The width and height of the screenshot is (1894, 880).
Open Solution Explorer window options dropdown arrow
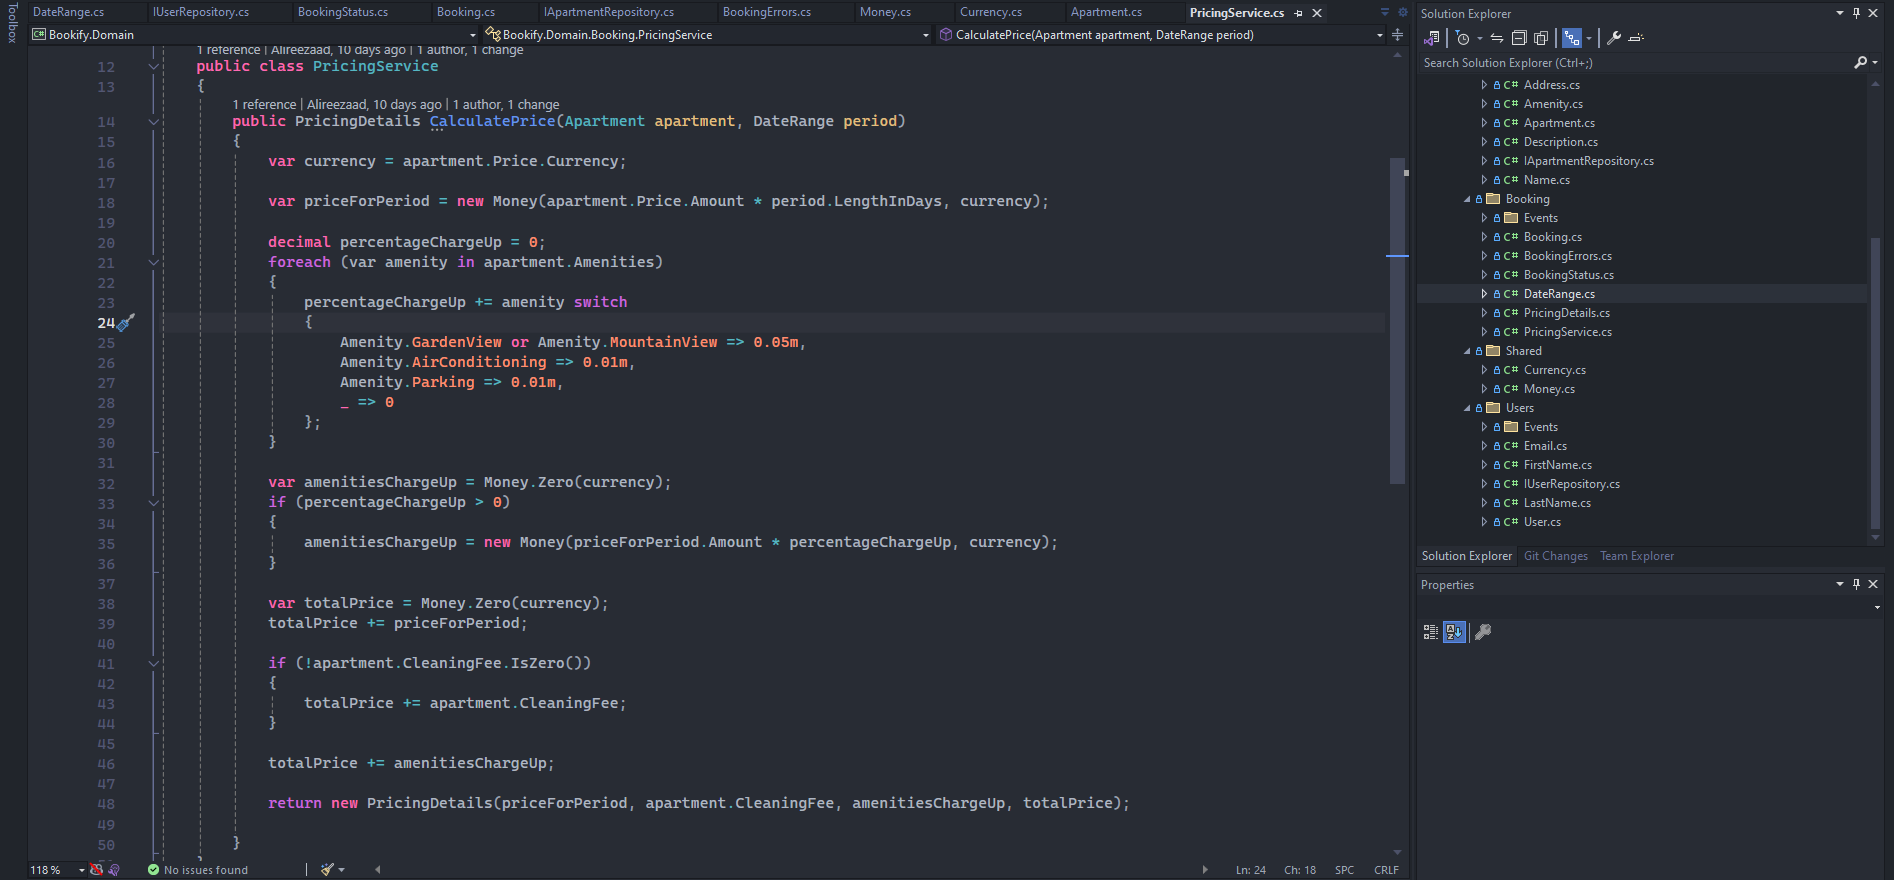pyautogui.click(x=1840, y=13)
